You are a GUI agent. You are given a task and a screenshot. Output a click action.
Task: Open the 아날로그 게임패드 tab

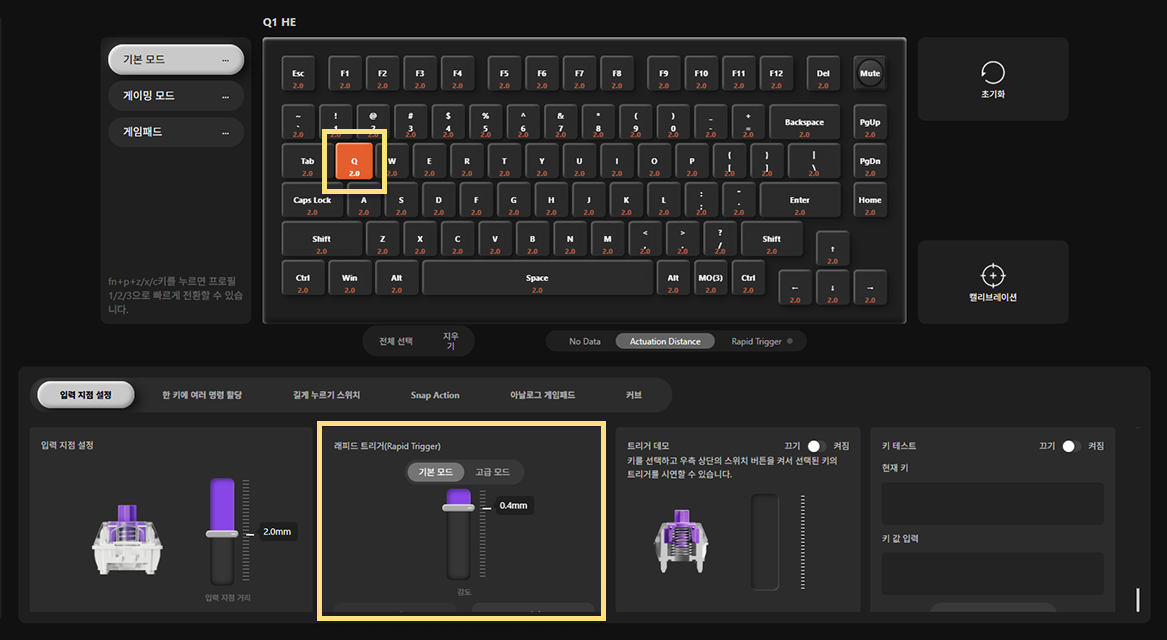tap(543, 395)
